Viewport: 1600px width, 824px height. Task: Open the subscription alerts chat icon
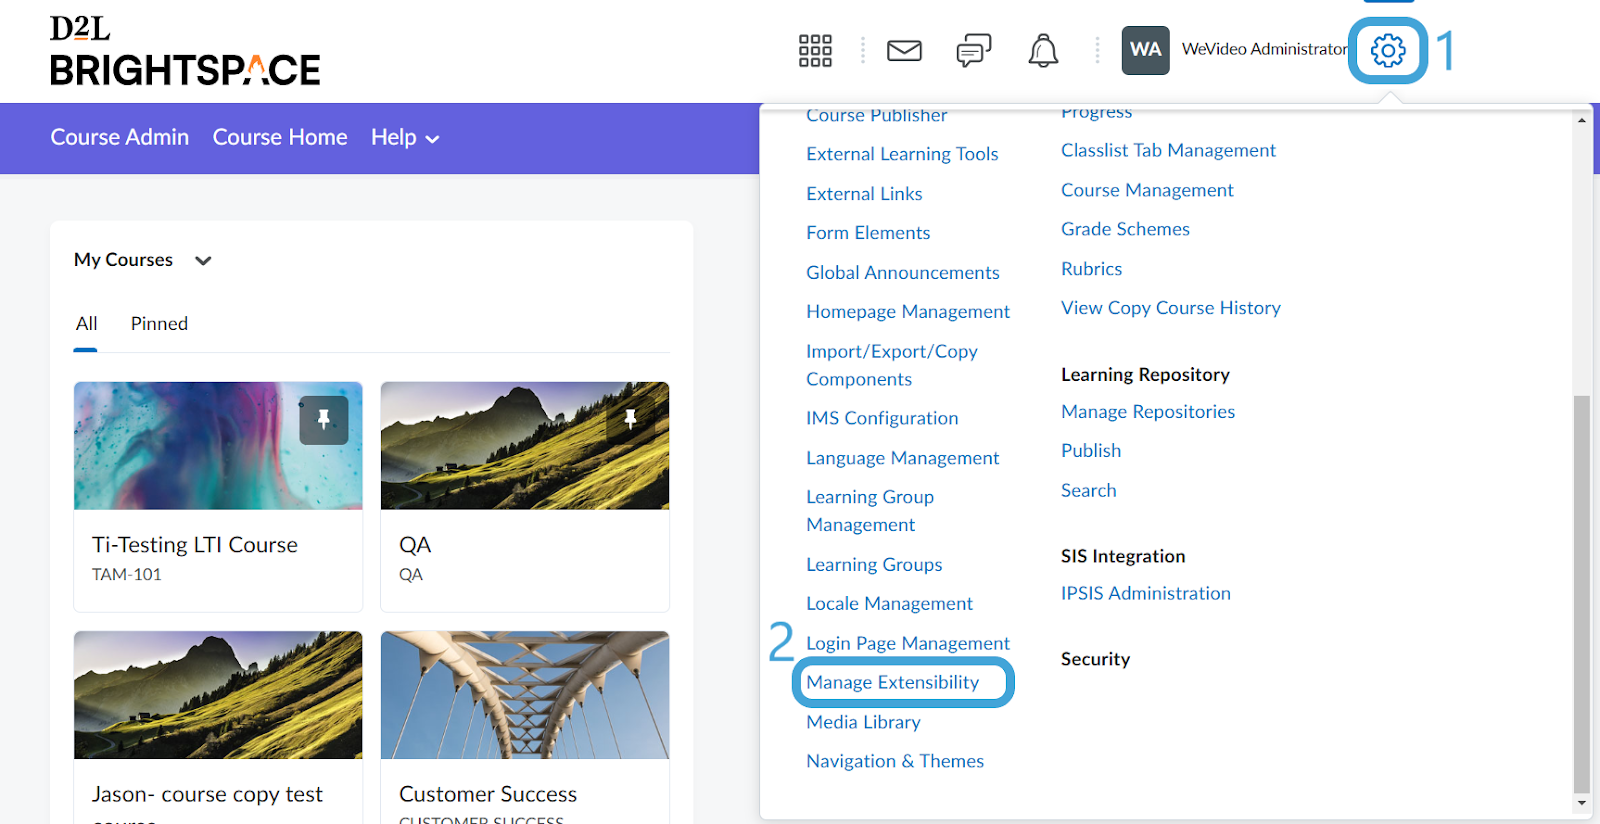tap(973, 50)
